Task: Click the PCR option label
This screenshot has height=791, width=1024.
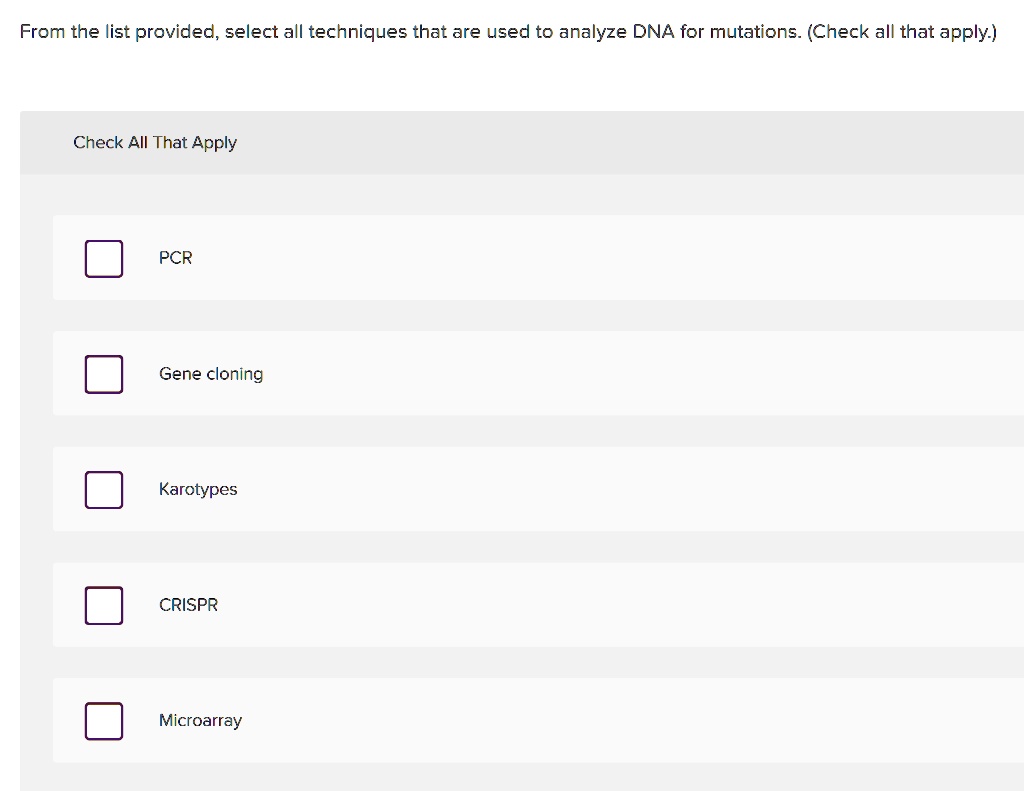Action: pos(176,258)
